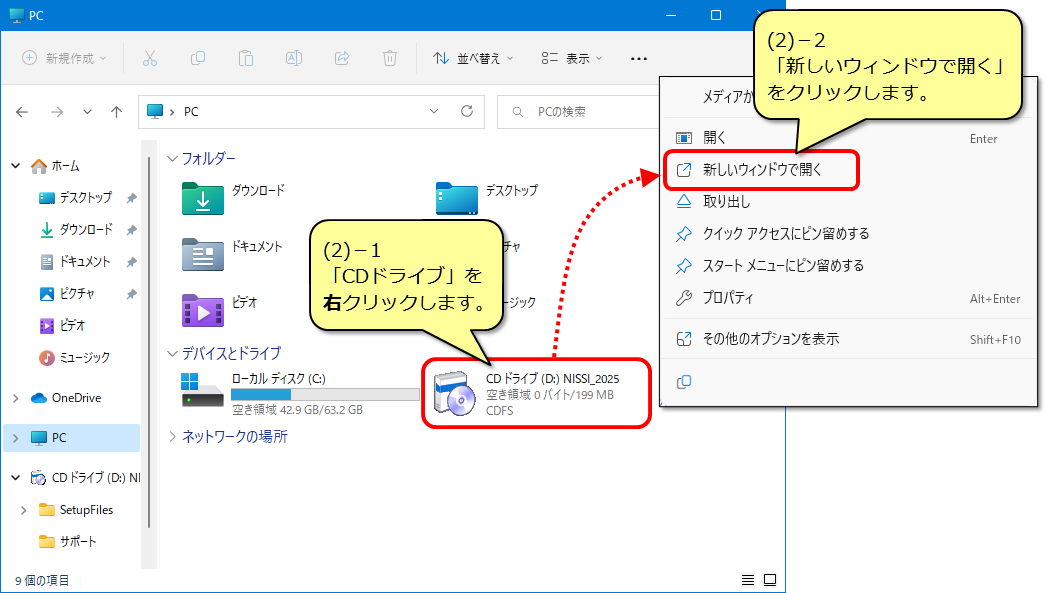Expand the OneDrive tree node
Image resolution: width=1047 pixels, height=593 pixels.
tap(15, 398)
